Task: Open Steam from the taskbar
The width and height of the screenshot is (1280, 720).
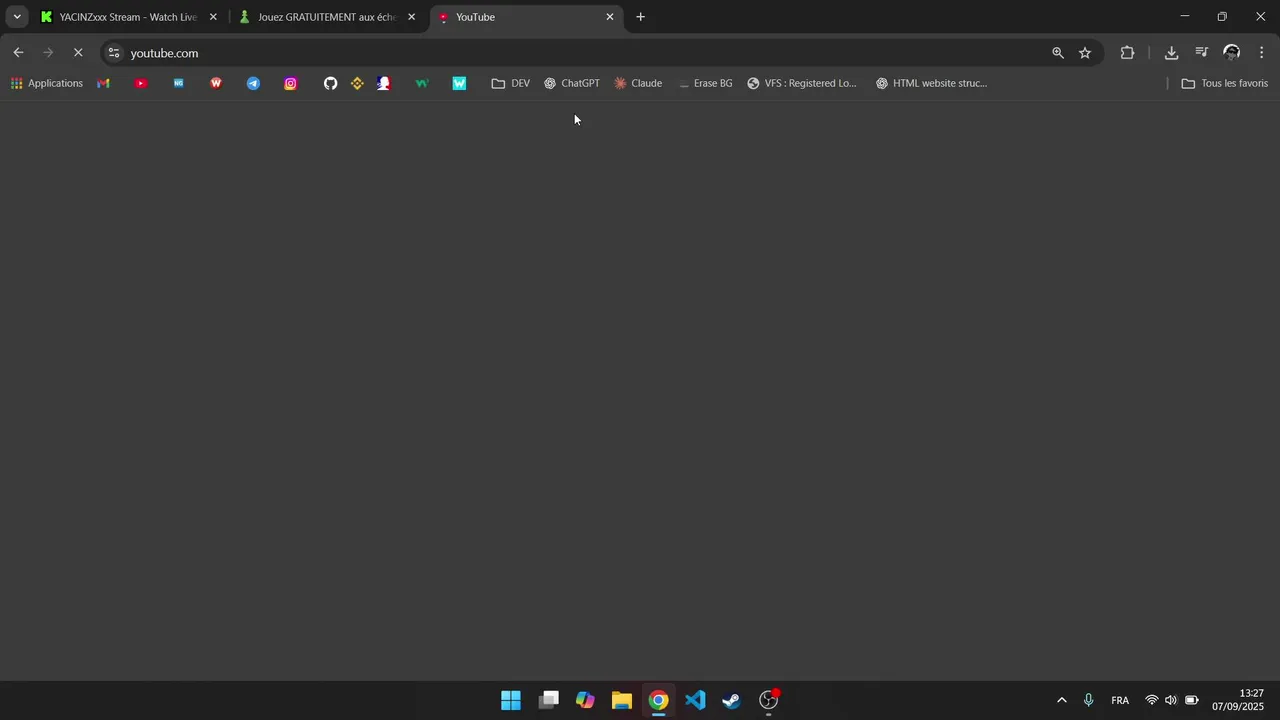Action: coord(732,700)
